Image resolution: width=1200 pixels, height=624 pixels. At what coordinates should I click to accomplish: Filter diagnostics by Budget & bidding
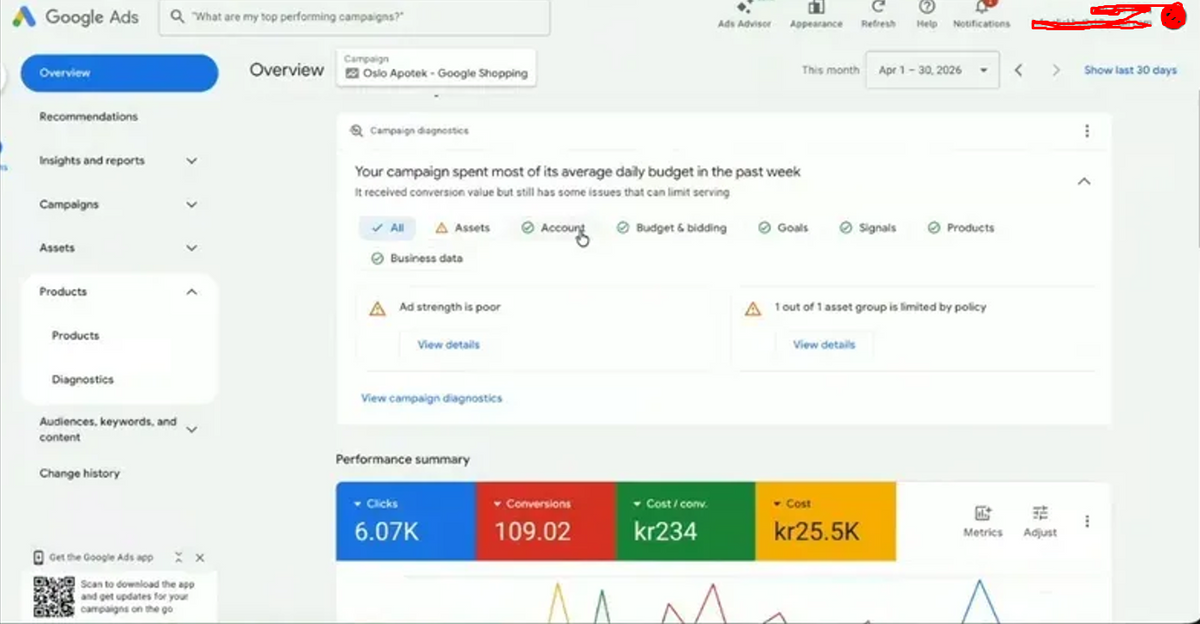(x=672, y=228)
